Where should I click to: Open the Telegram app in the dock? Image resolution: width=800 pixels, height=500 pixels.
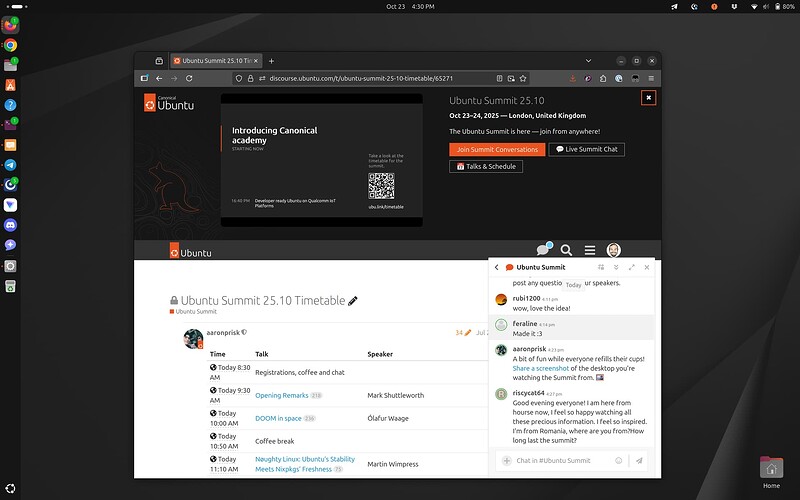pyautogui.click(x=10, y=165)
